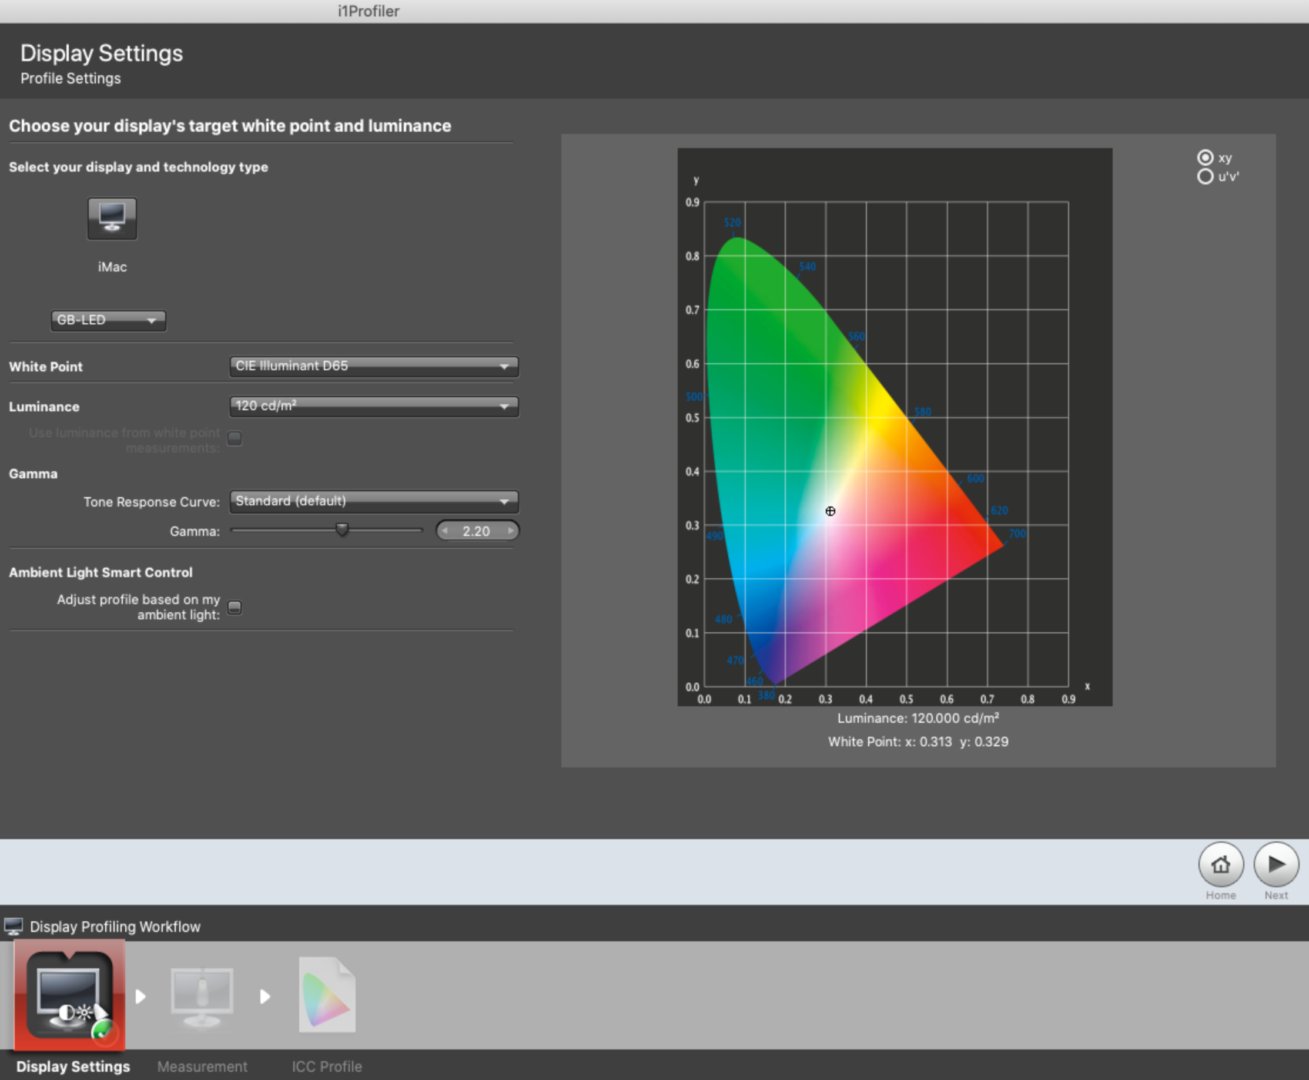
Task: Click the gamma 2.20 value field
Action: pos(477,531)
